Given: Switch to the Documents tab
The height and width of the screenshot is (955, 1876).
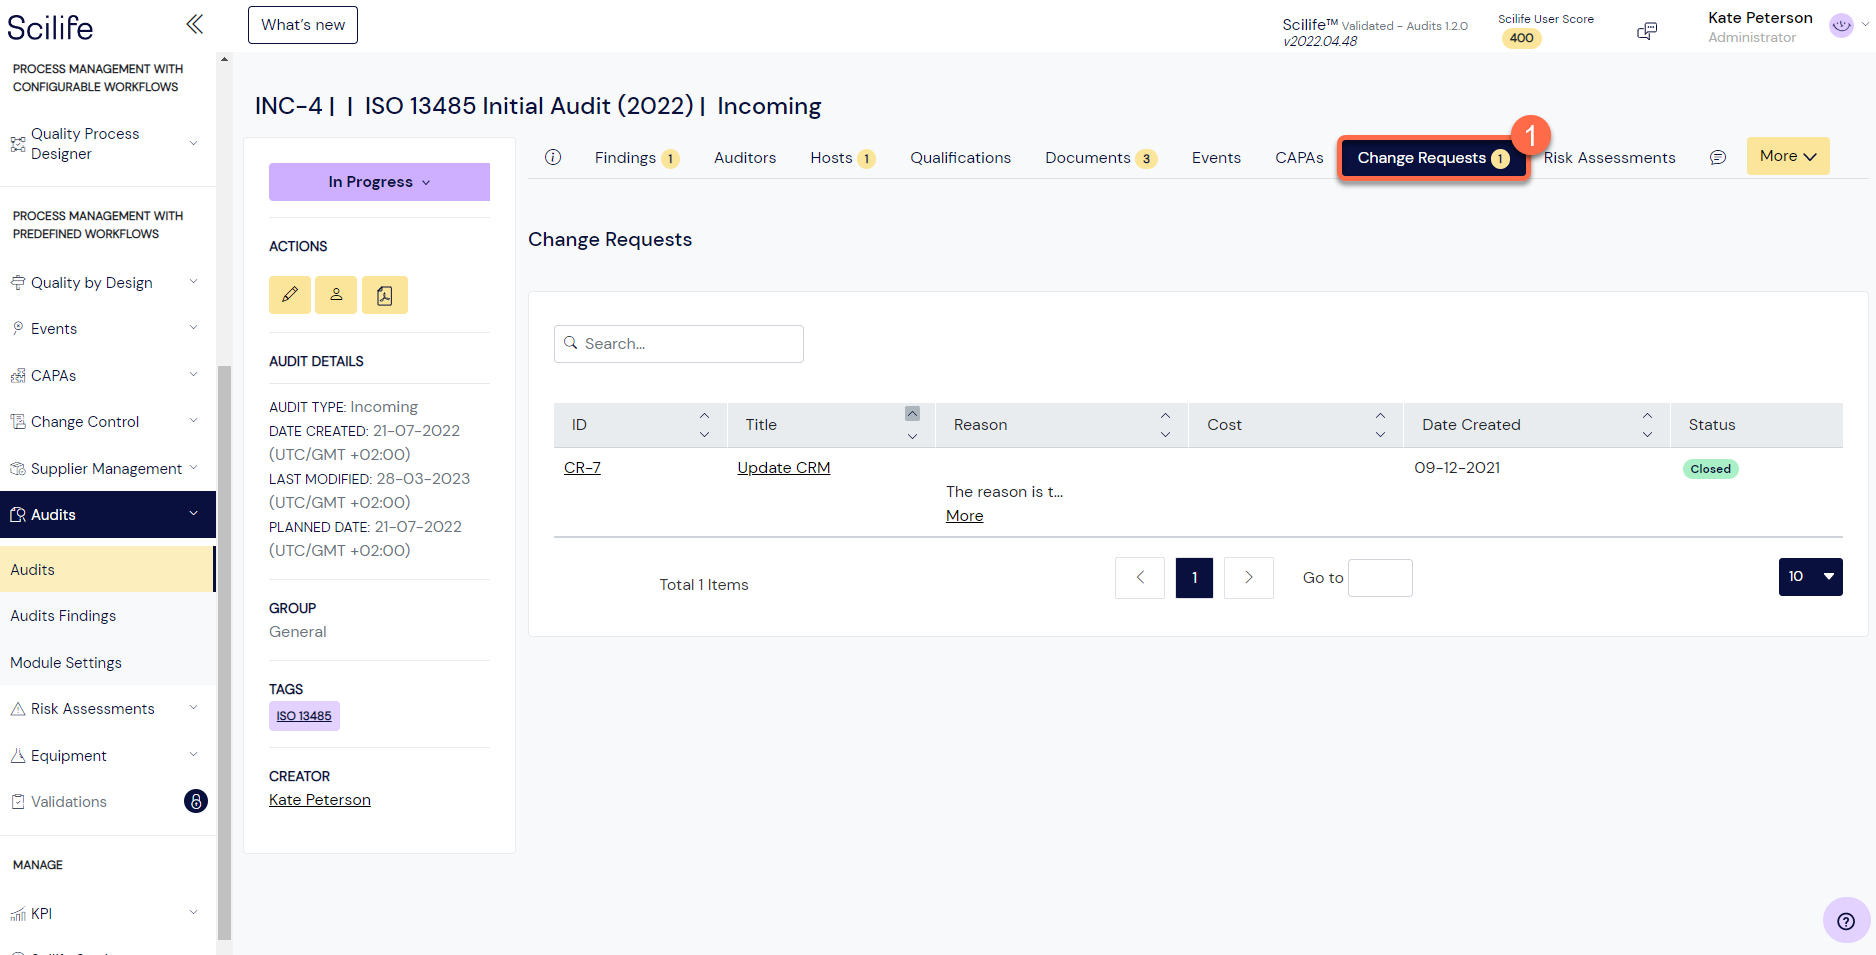Looking at the screenshot, I should (x=1101, y=158).
